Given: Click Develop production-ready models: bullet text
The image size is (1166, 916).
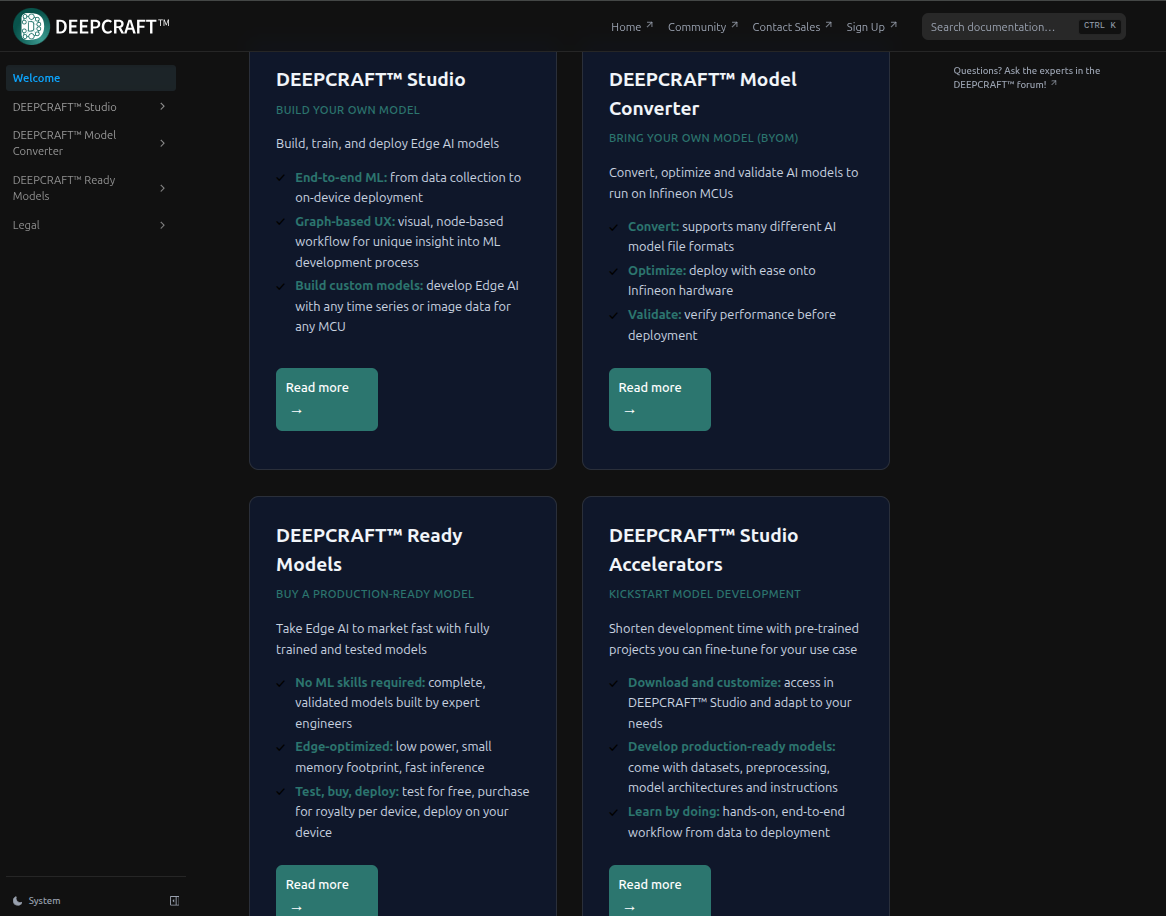Looking at the screenshot, I should point(732,746).
